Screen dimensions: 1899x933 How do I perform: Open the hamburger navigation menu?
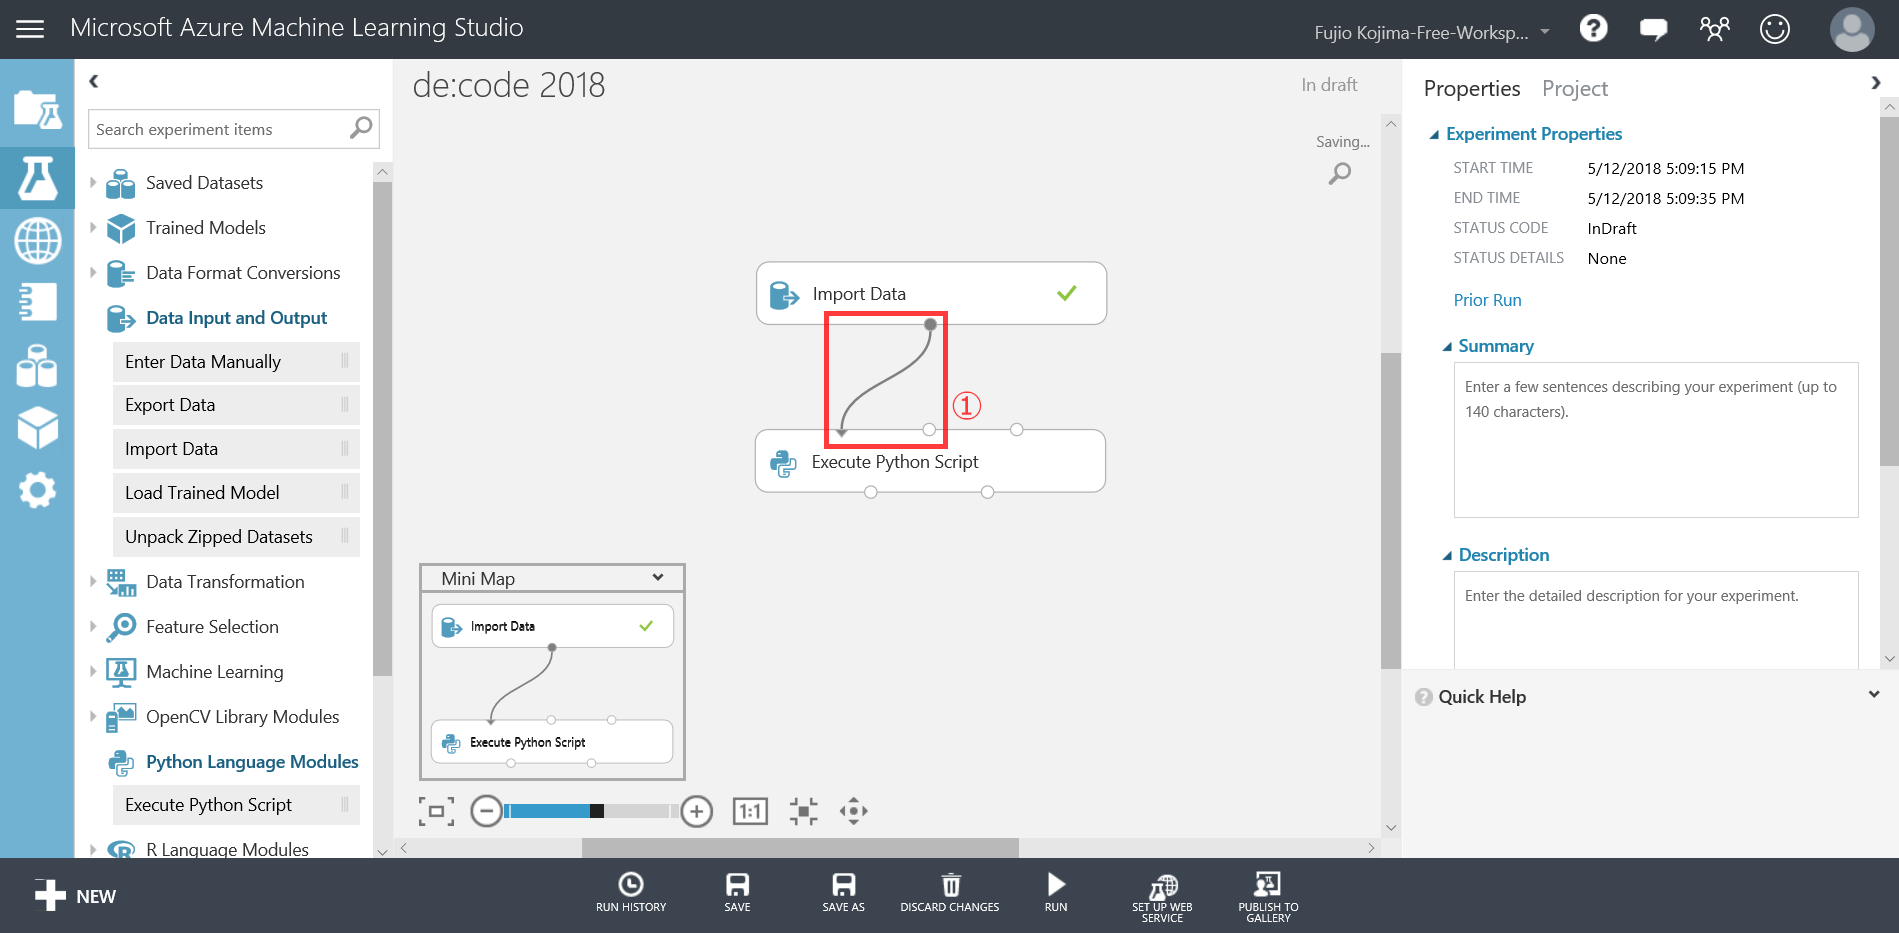tap(30, 29)
